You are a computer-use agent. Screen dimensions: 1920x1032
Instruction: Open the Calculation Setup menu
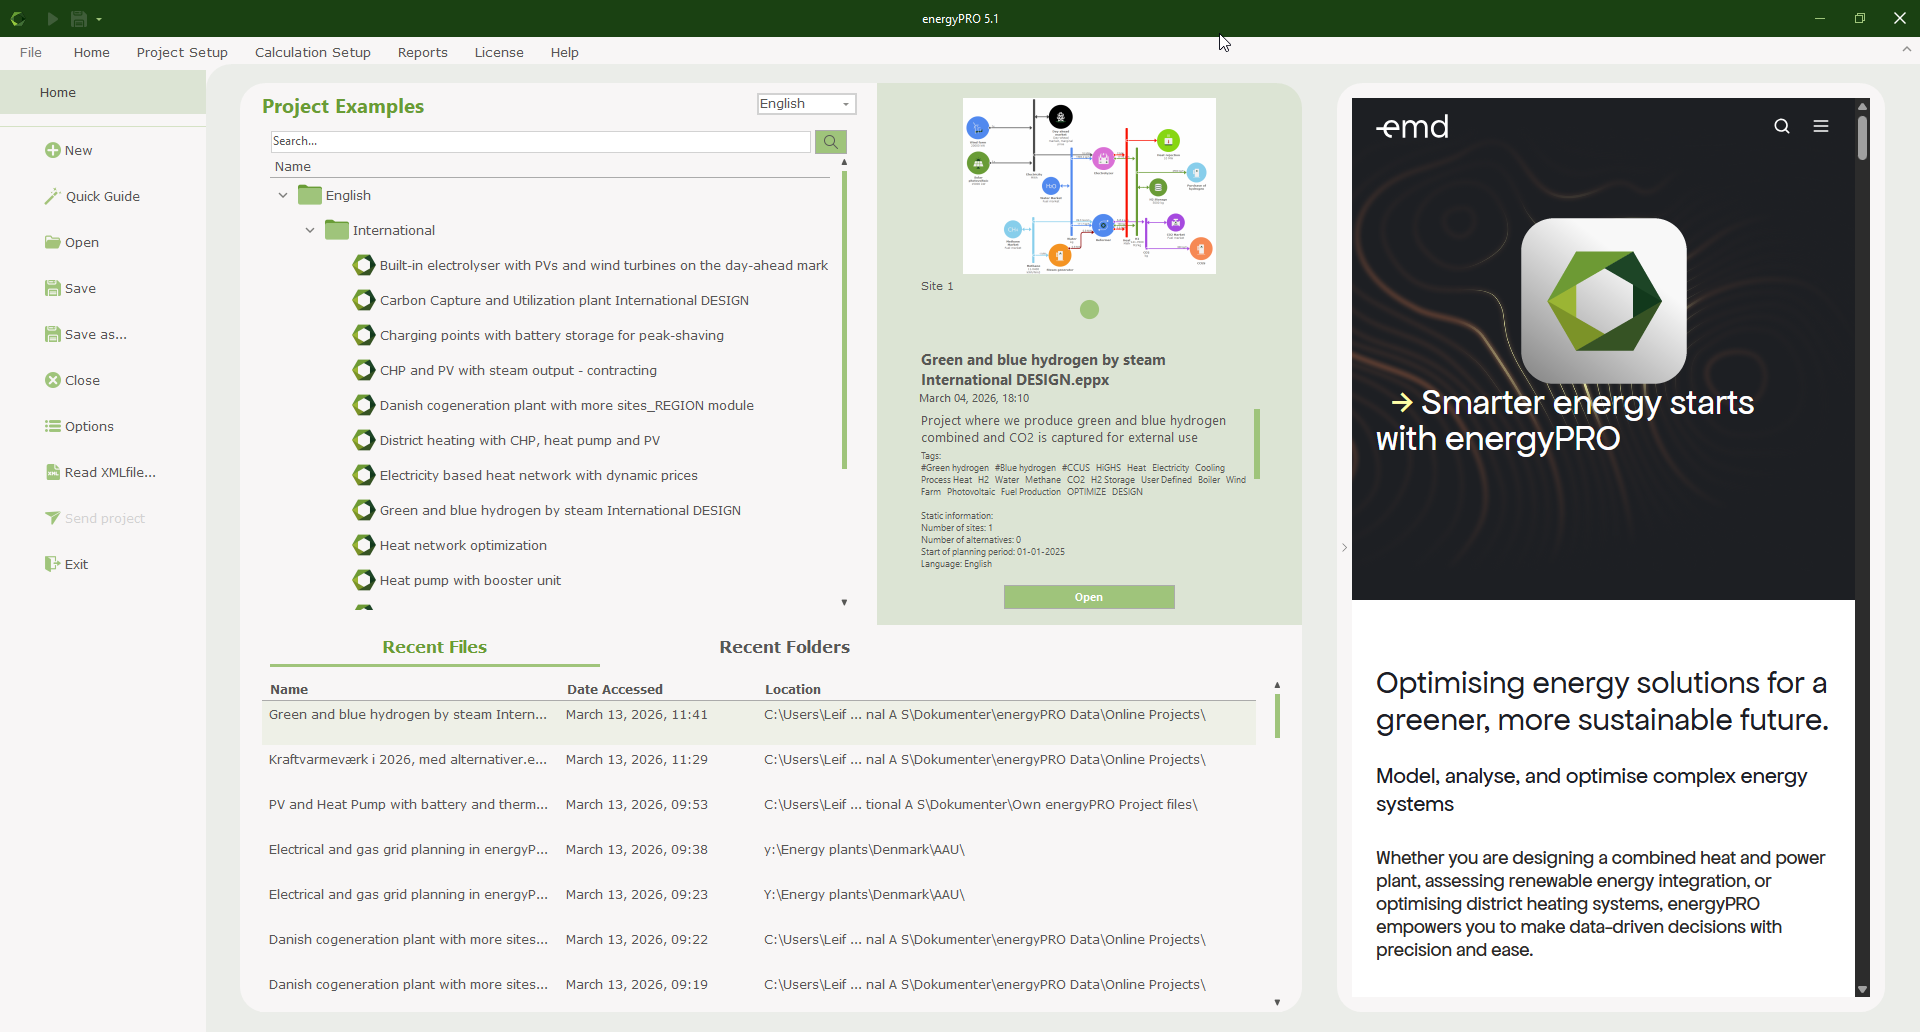[313, 52]
